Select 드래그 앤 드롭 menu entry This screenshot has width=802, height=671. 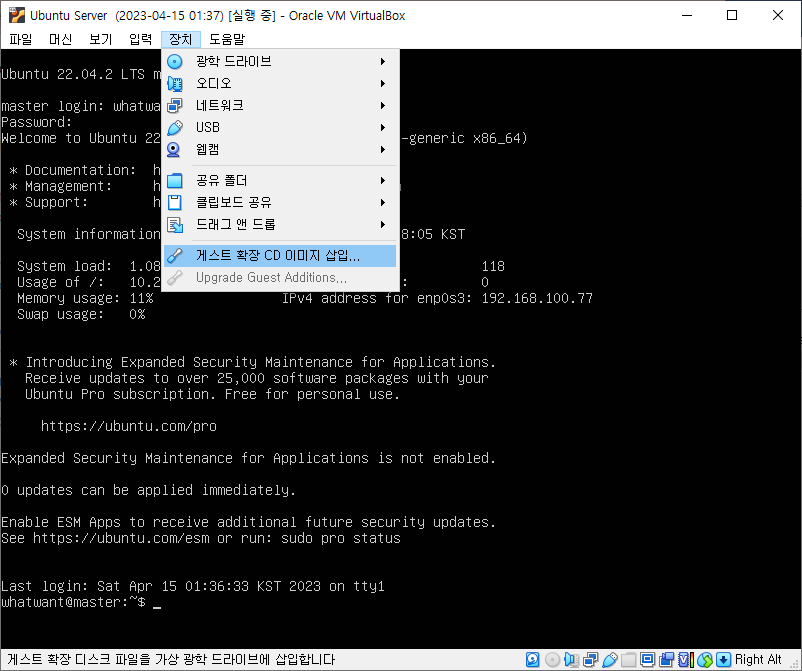pyautogui.click(x=280, y=225)
